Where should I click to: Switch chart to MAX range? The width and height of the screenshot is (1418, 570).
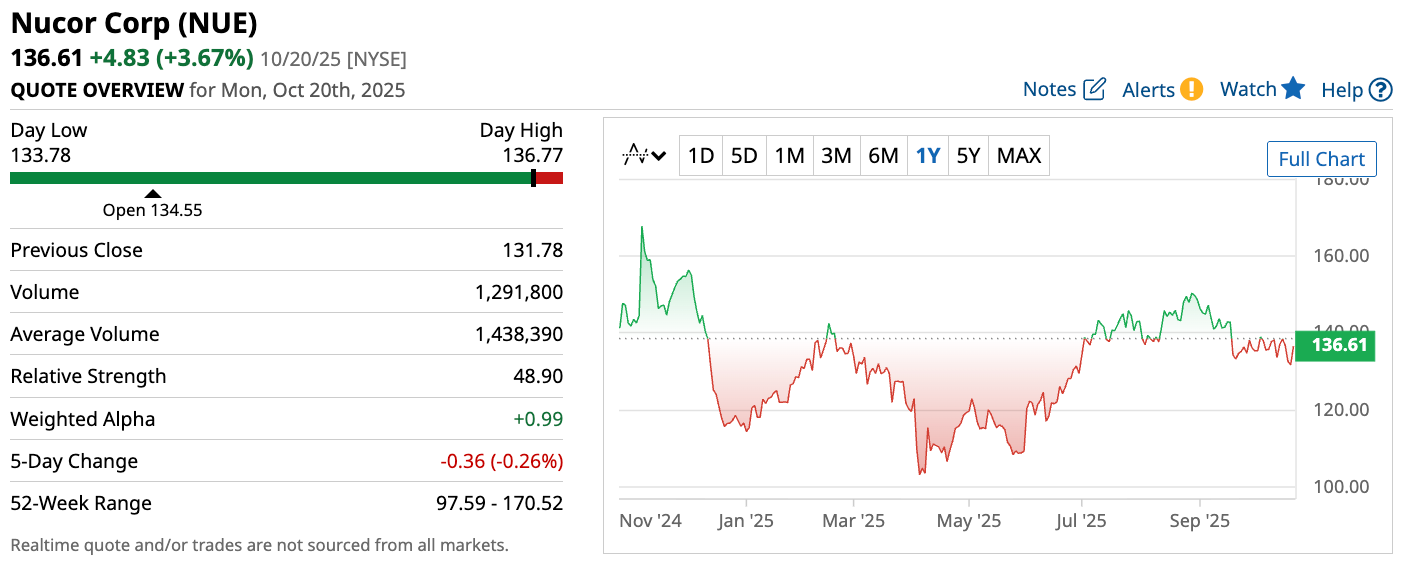1019,156
